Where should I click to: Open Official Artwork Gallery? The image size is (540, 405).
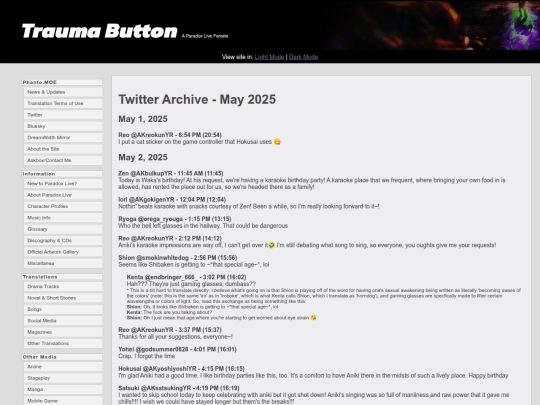point(63,252)
